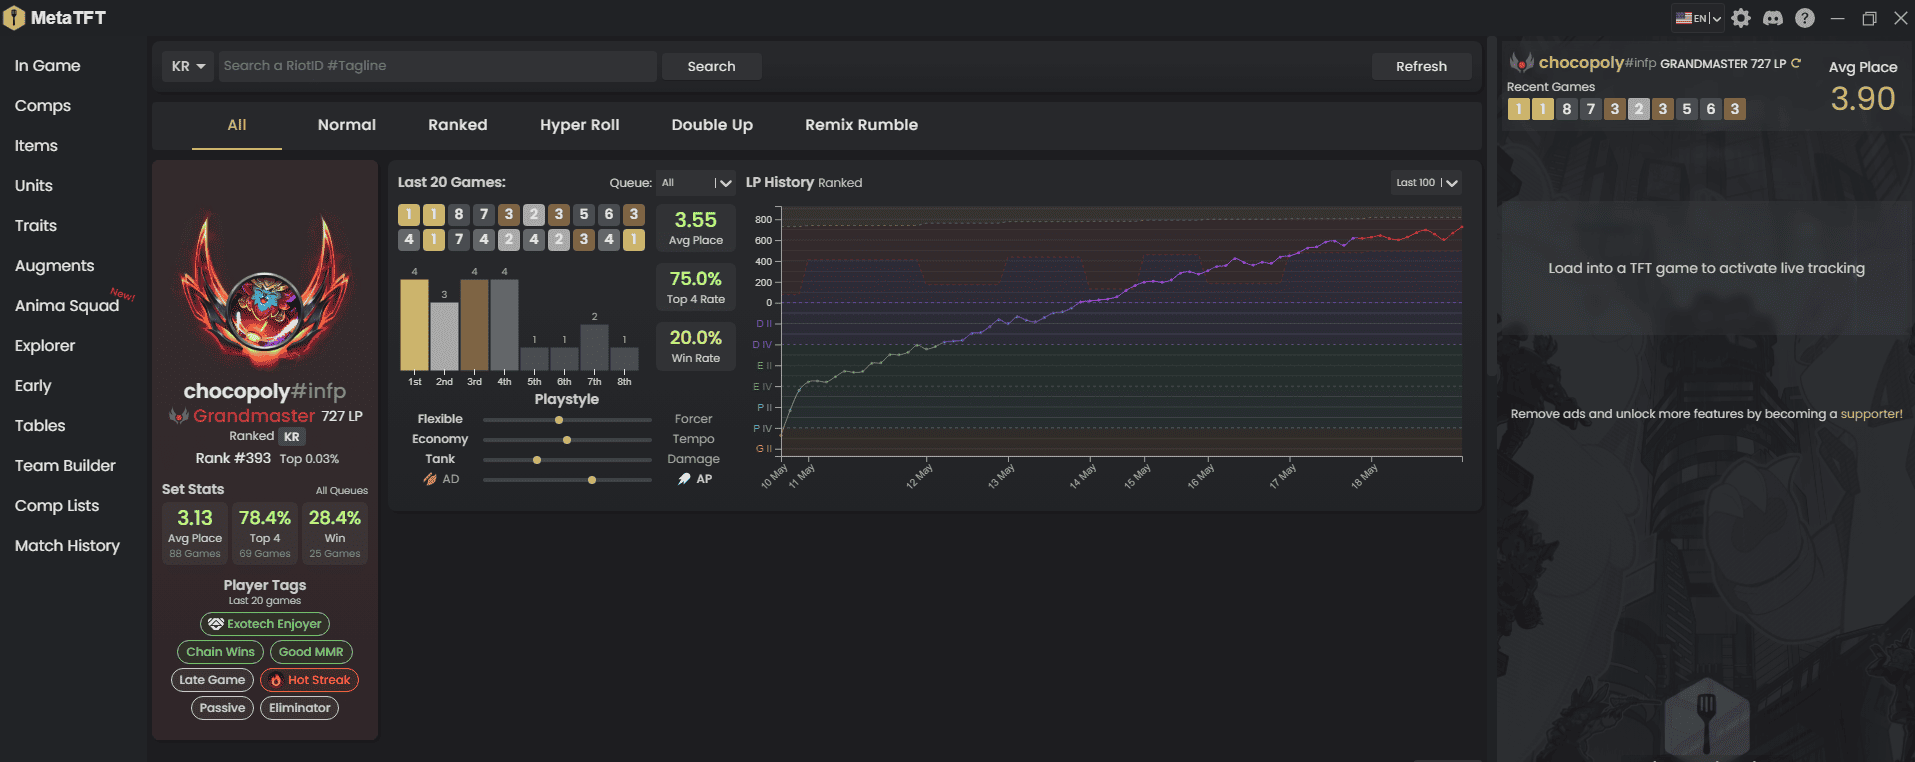Open Explorer in sidebar
The width and height of the screenshot is (1915, 762).
point(45,346)
